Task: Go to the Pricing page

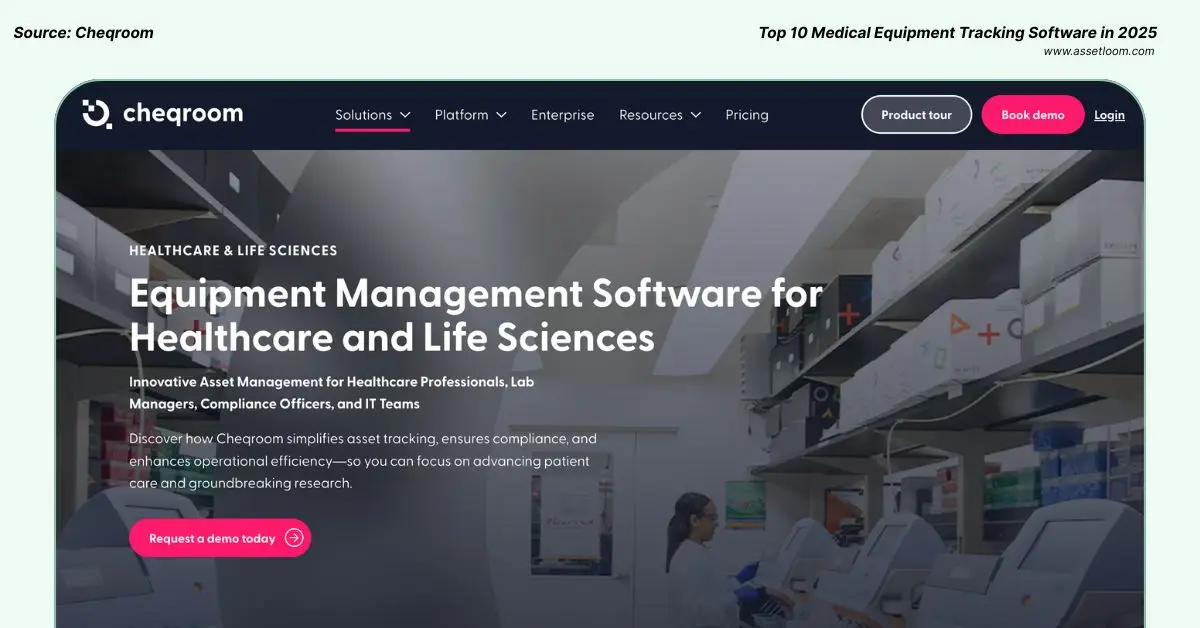Action: (747, 115)
